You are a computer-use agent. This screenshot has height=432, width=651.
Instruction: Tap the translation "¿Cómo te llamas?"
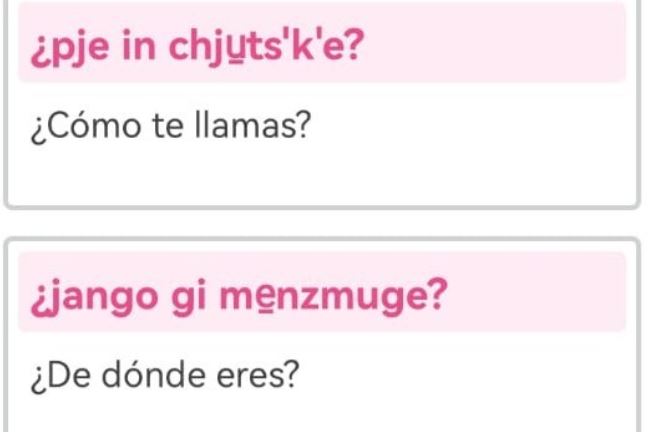pos(171,126)
